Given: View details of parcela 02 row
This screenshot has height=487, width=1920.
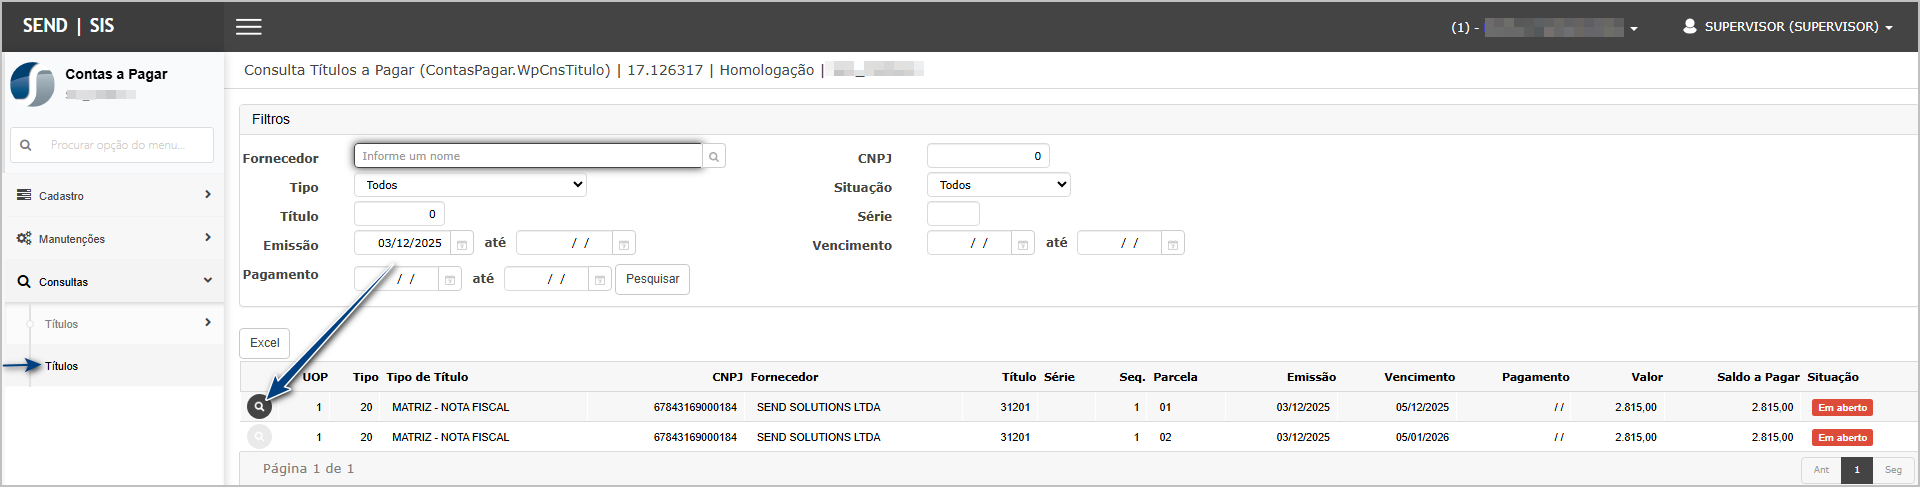Looking at the screenshot, I should tap(259, 437).
